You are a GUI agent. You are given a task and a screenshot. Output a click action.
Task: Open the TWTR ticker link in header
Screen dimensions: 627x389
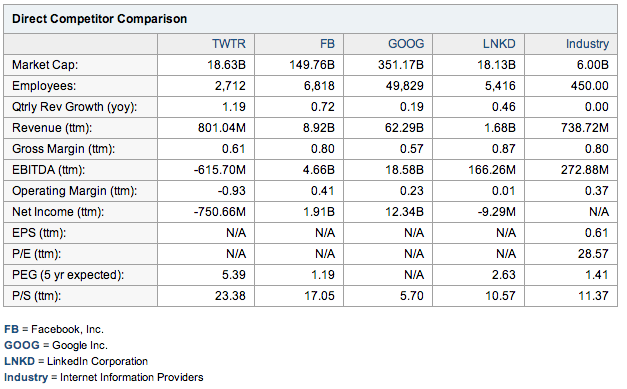tap(228, 44)
